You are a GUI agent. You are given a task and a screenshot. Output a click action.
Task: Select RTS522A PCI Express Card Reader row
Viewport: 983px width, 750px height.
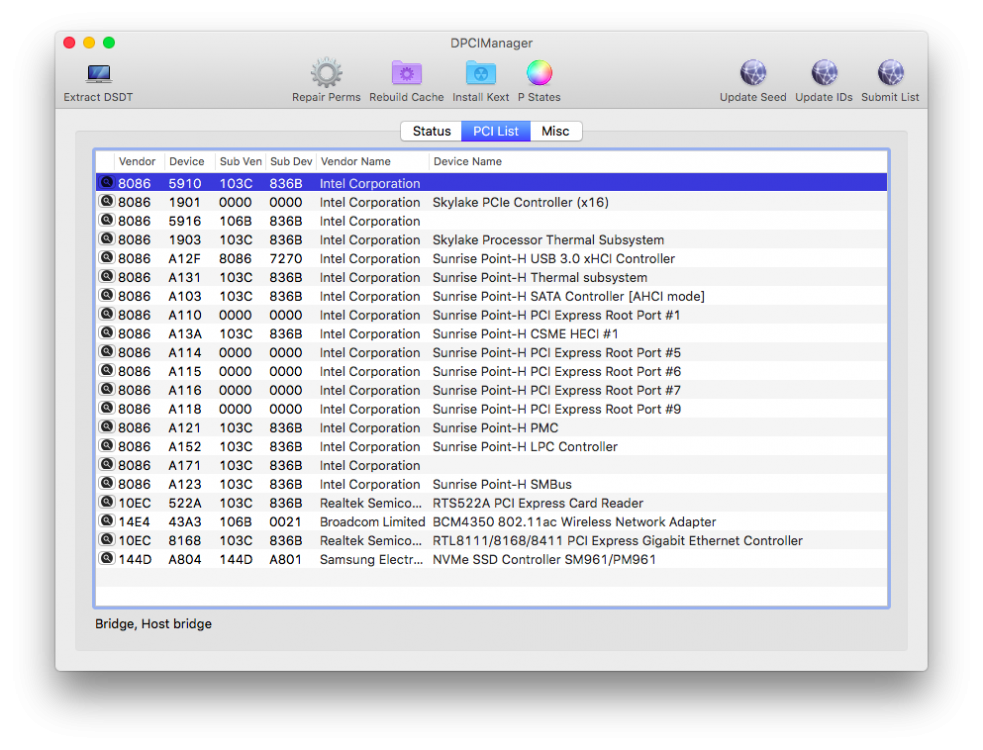492,503
